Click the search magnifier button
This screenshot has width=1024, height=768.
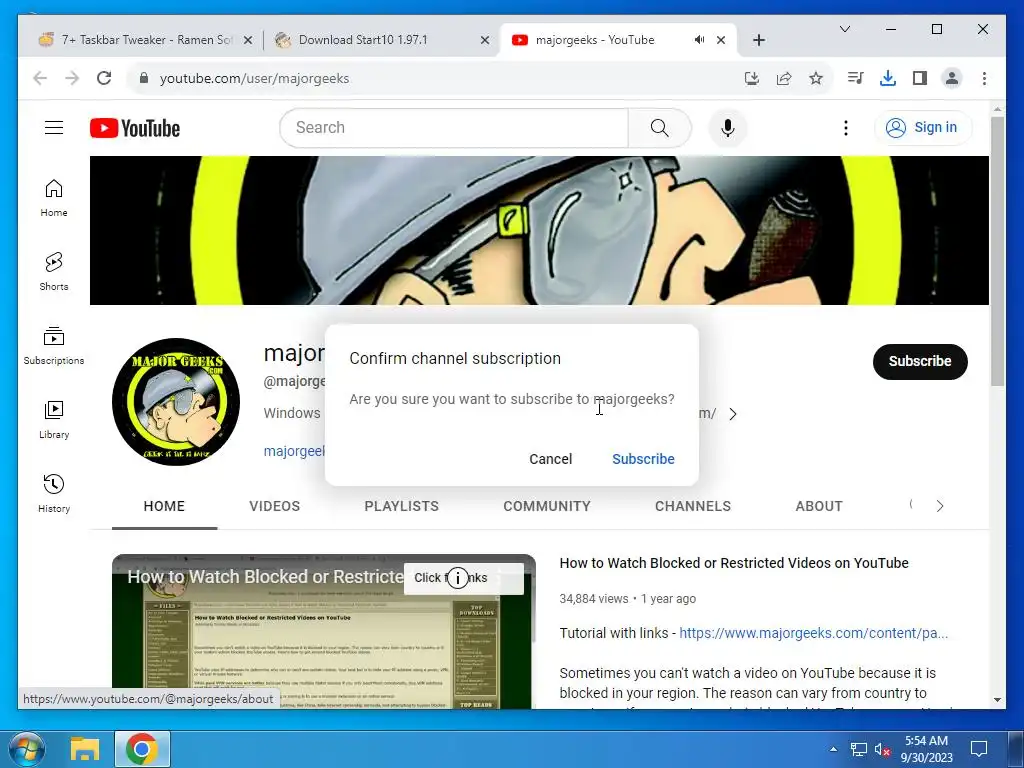660,128
